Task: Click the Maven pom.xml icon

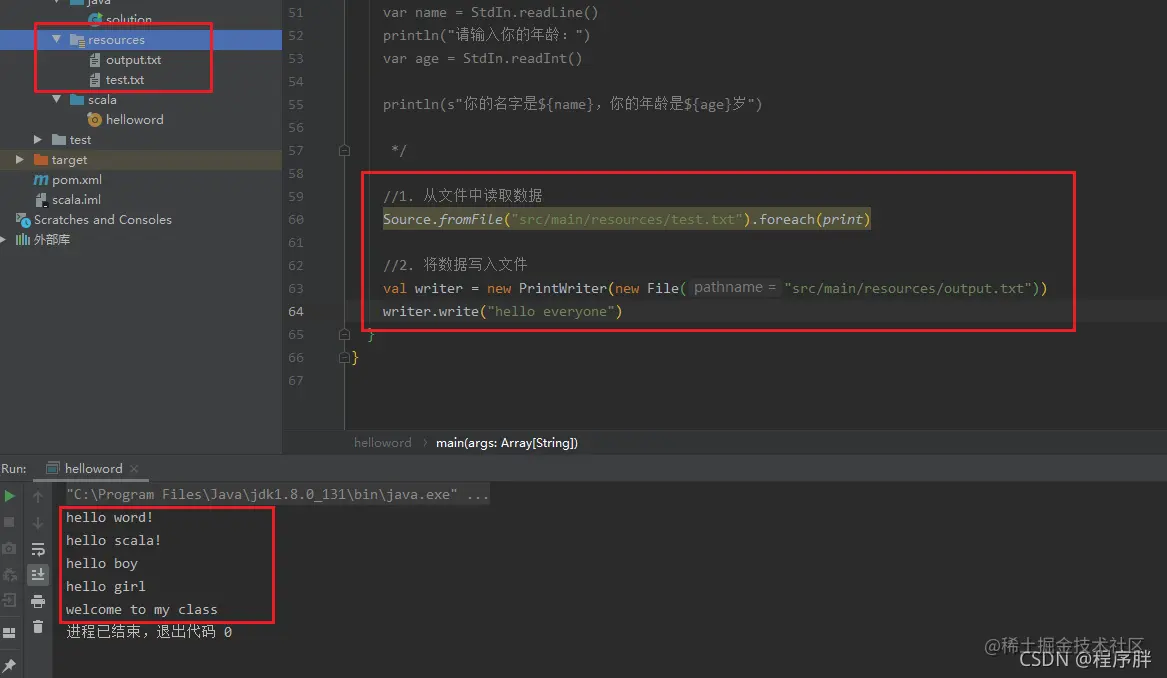Action: 41,179
